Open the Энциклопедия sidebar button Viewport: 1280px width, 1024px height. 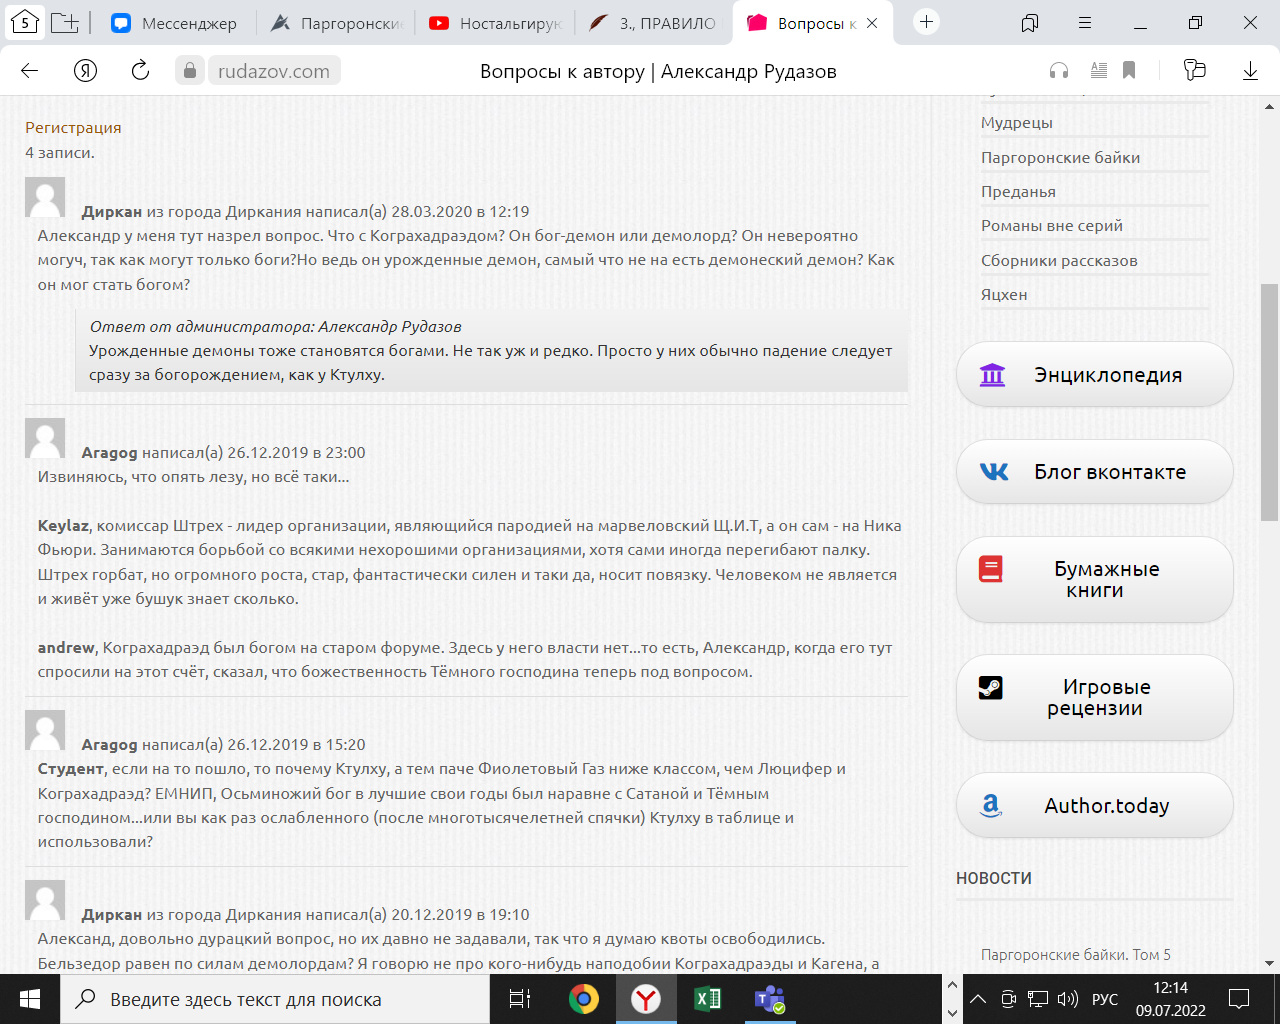[x=1094, y=375]
